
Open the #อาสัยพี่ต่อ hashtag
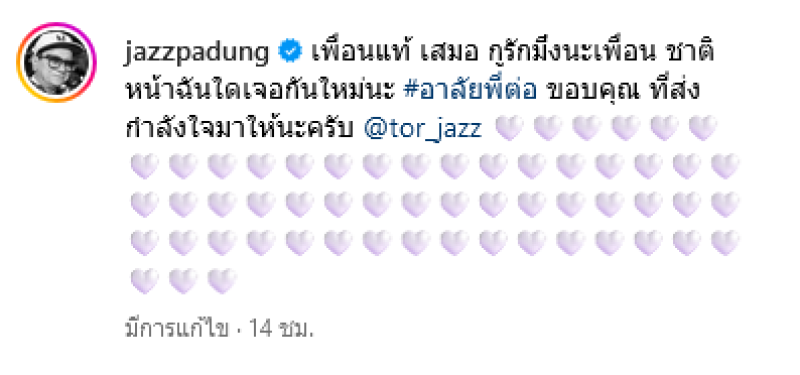470,91
